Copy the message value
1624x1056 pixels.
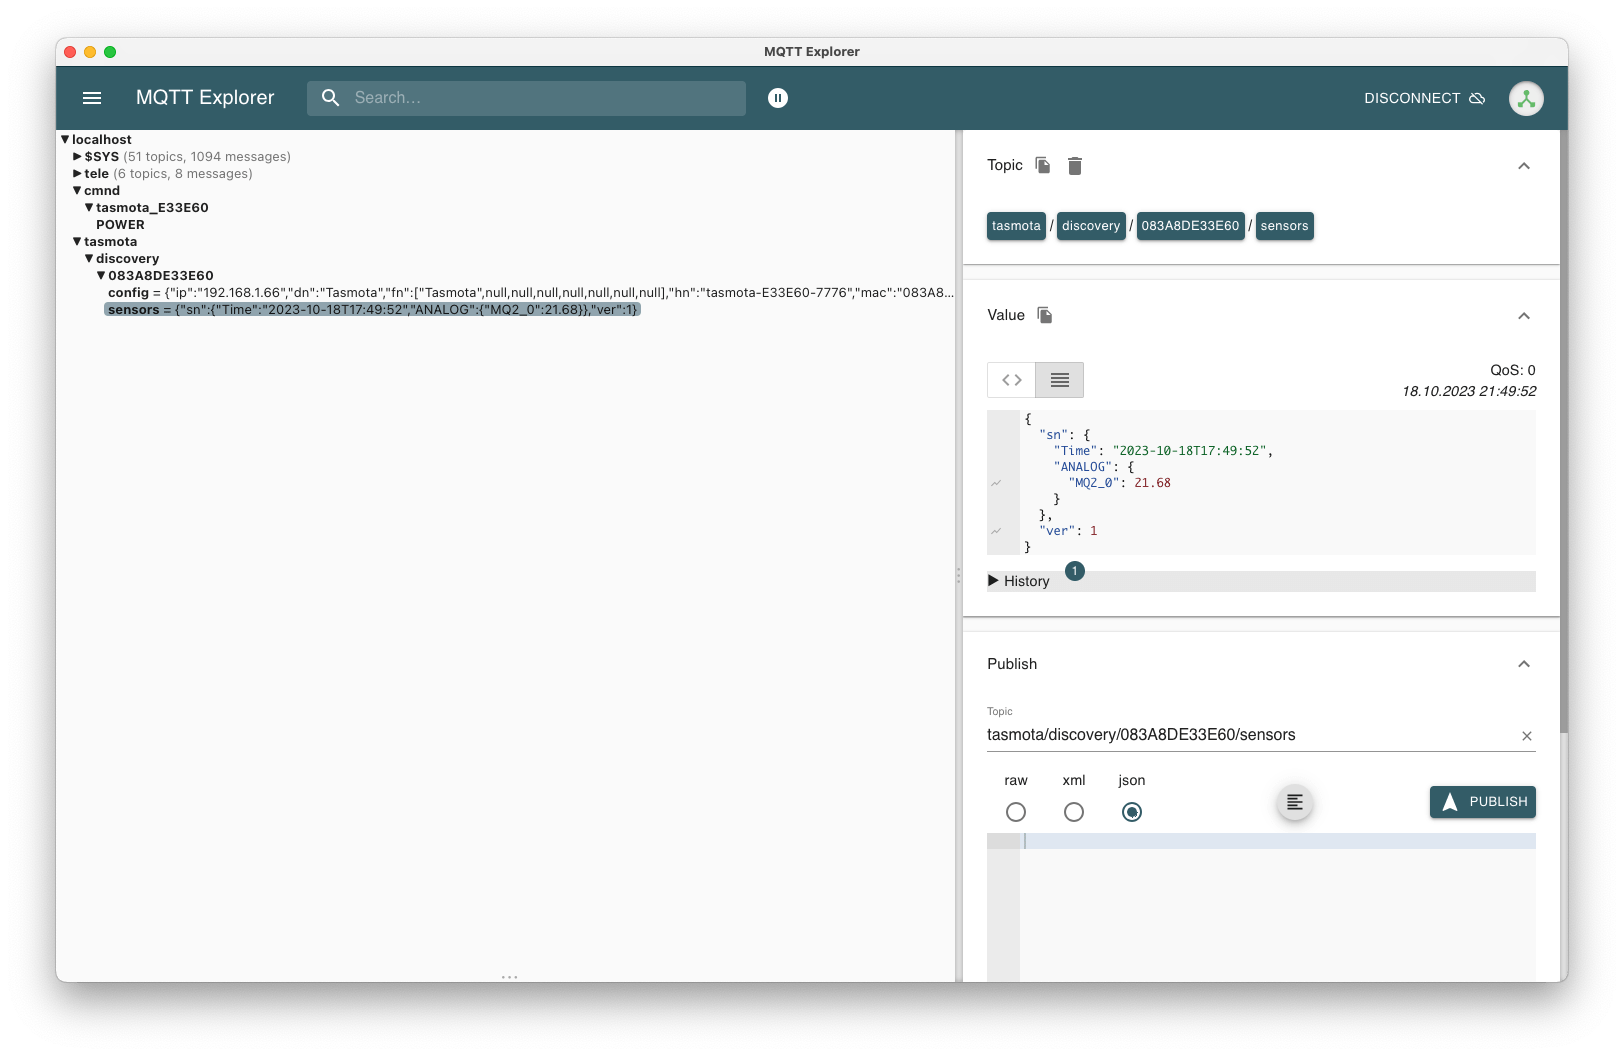coord(1045,314)
